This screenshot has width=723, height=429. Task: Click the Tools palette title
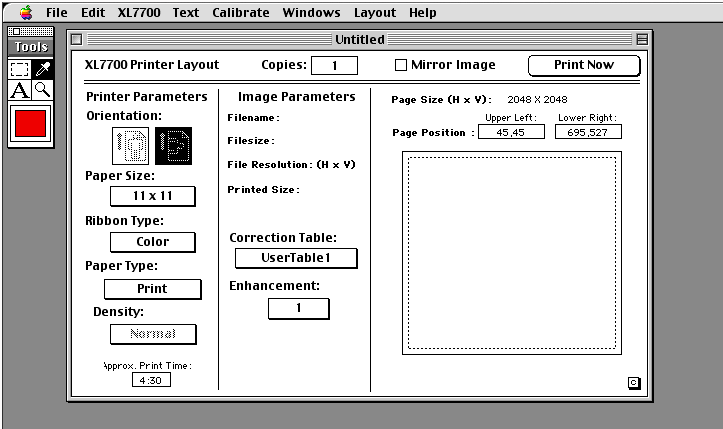(x=31, y=47)
